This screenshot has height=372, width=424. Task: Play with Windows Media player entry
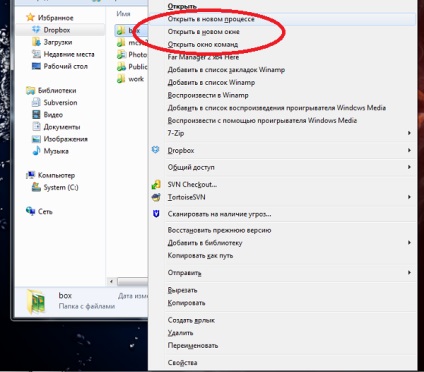(283, 120)
